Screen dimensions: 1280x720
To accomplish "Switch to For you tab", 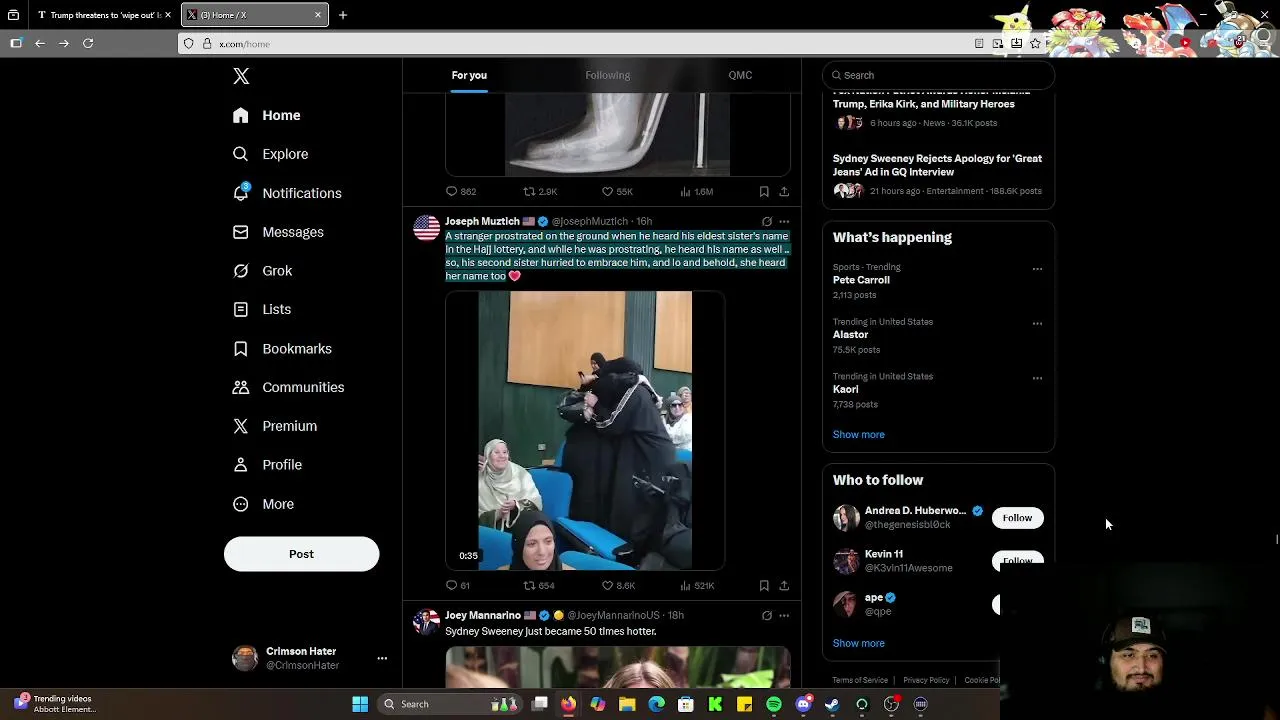I will (469, 75).
